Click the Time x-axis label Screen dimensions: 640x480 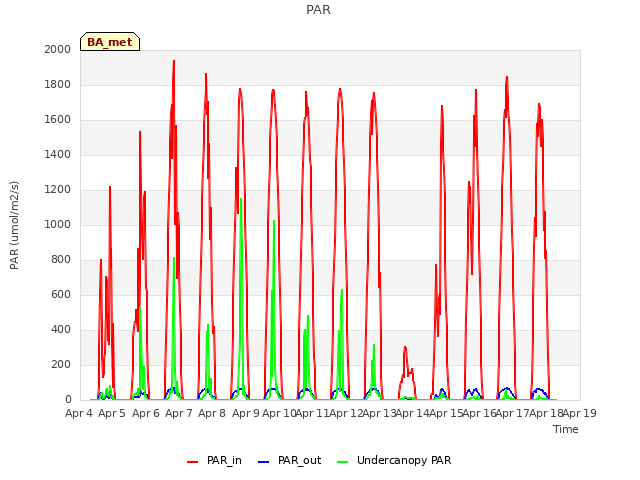566,429
